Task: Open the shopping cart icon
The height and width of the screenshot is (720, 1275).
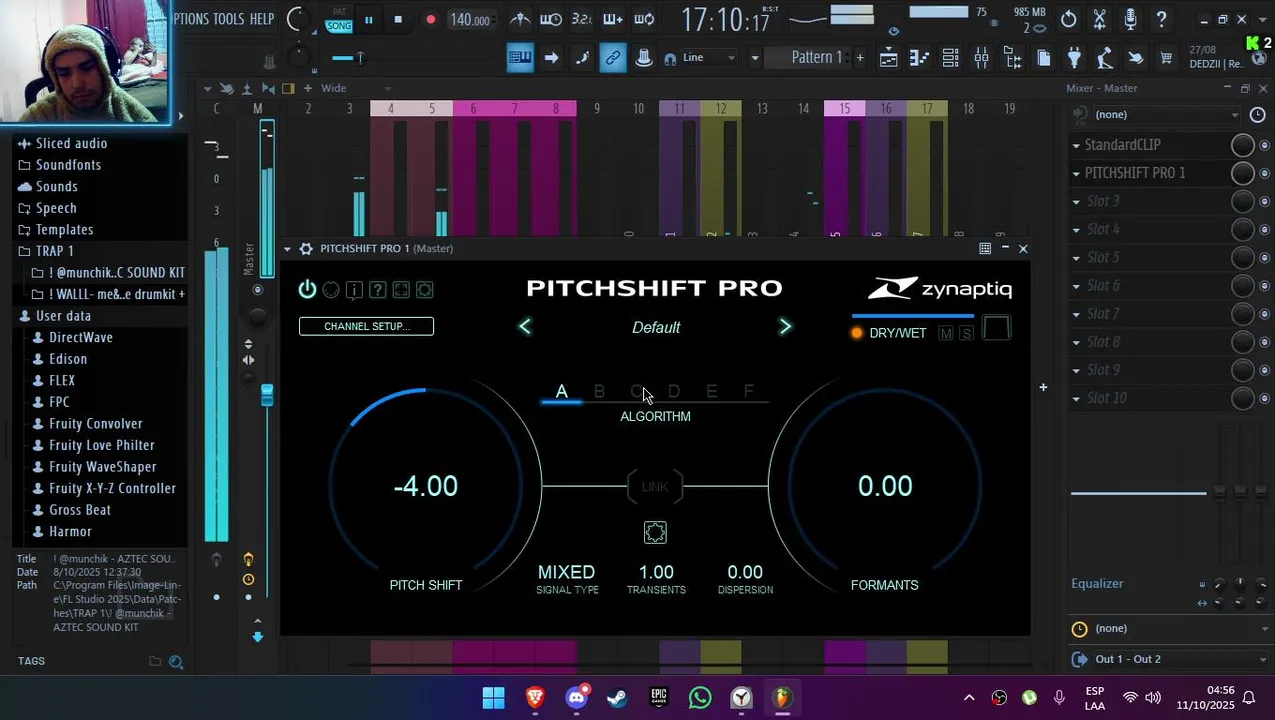Action: tap(1166, 58)
